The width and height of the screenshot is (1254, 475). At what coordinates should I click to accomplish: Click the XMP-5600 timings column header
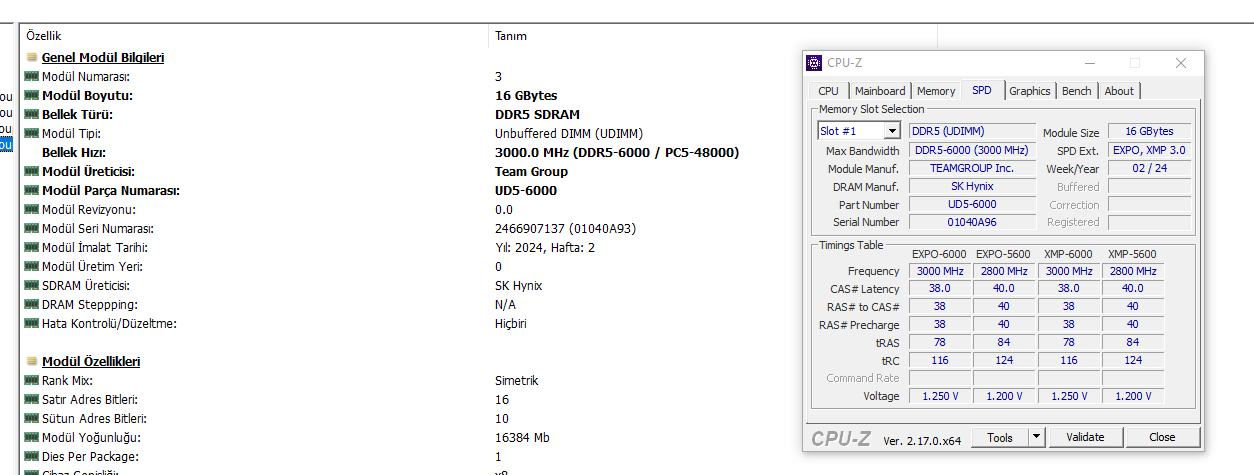1132,254
